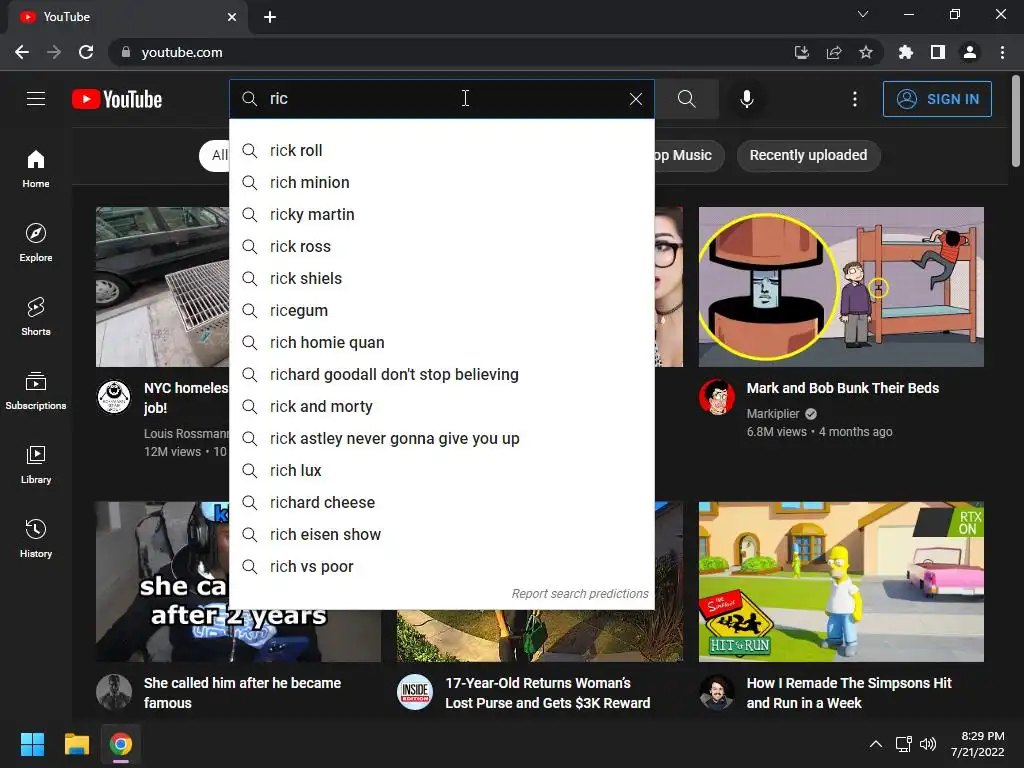Open Shorts in the sidebar
The image size is (1024, 768).
coord(36,316)
